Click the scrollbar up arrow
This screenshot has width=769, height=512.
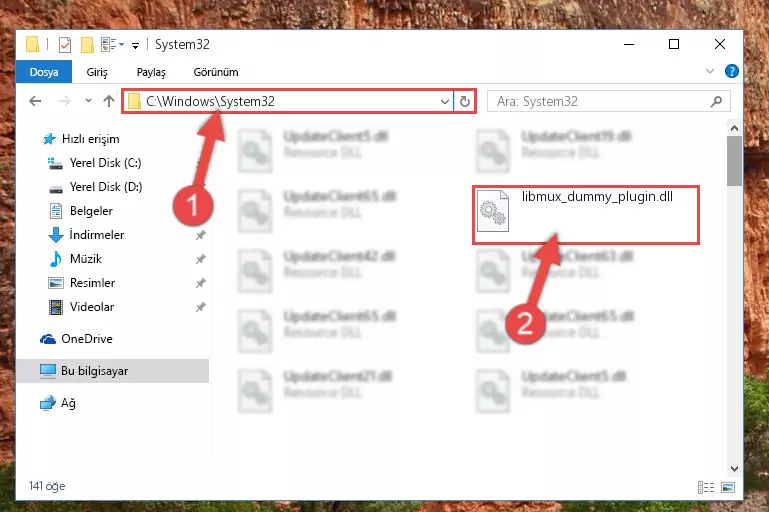click(x=734, y=128)
